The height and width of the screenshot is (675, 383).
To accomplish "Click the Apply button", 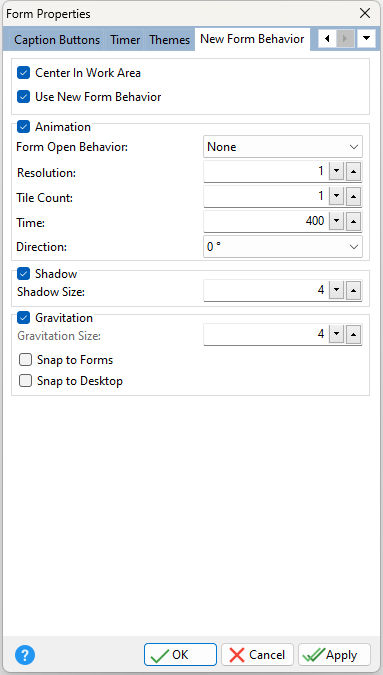I will 334,655.
